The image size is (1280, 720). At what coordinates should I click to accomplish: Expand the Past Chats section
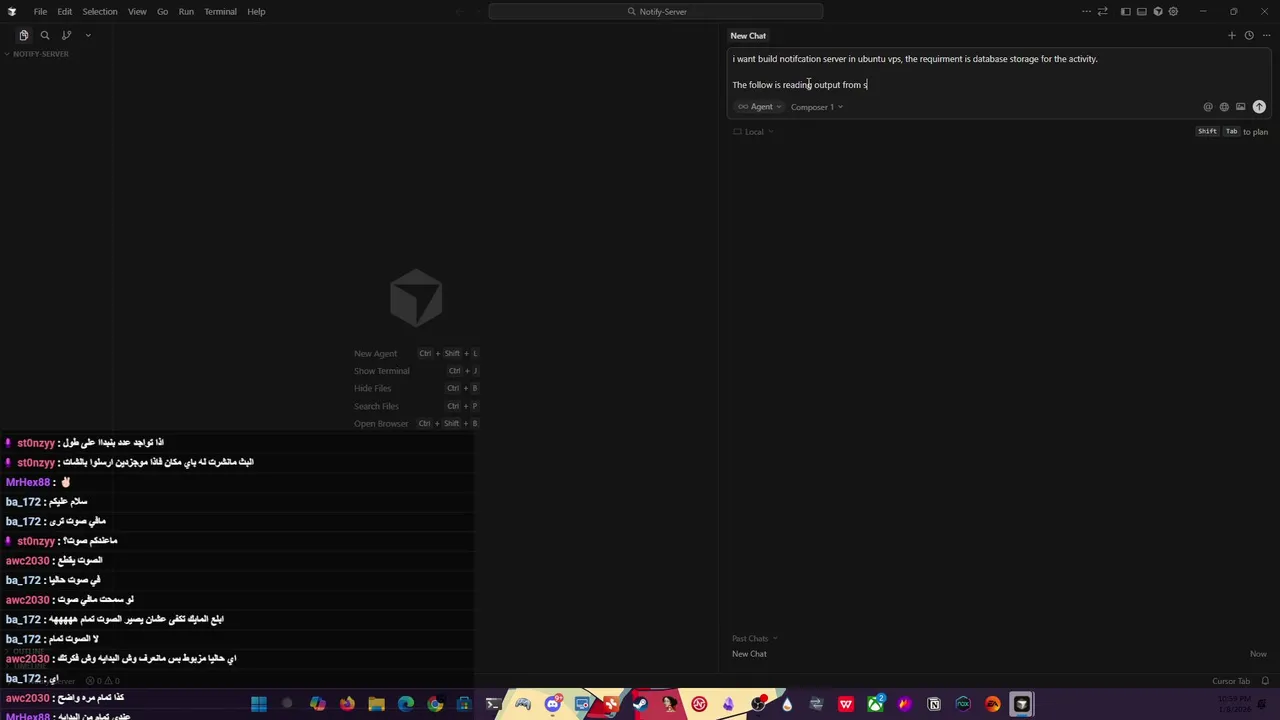tap(754, 638)
